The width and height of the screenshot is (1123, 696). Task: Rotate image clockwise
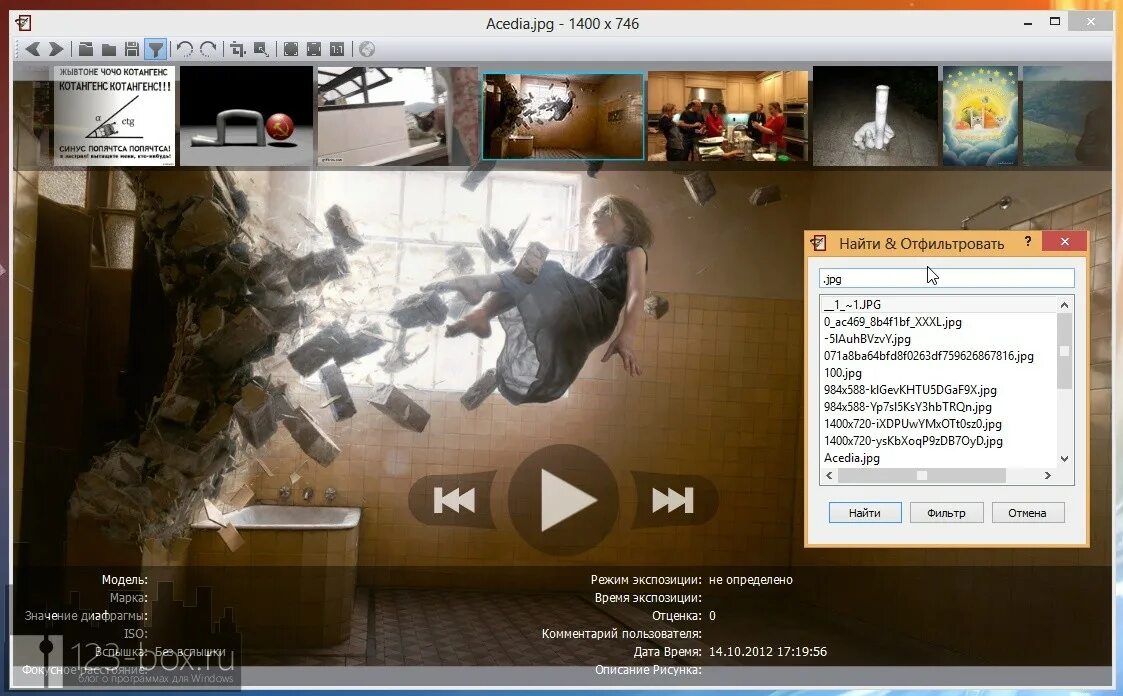tap(208, 49)
